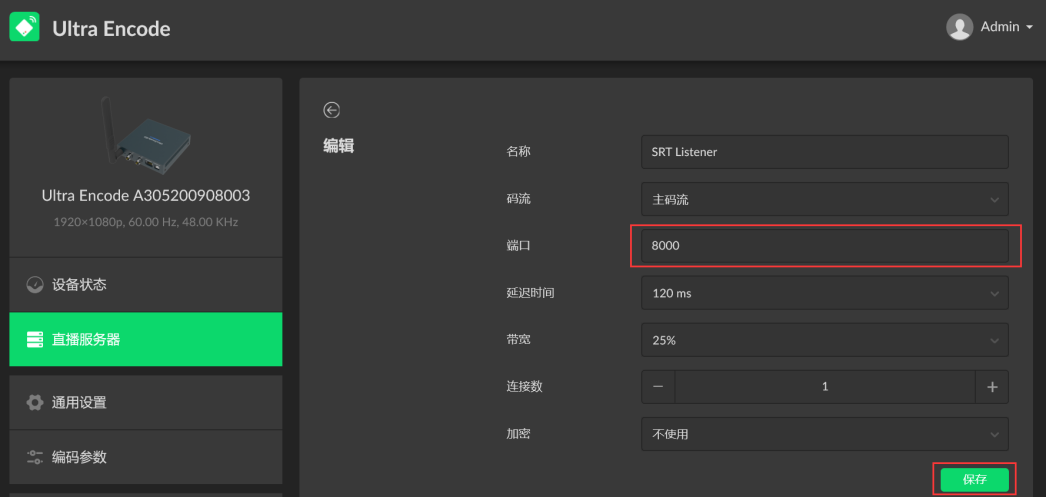
Task: Open the 延迟时间 120 ms dropdown
Action: point(824,293)
